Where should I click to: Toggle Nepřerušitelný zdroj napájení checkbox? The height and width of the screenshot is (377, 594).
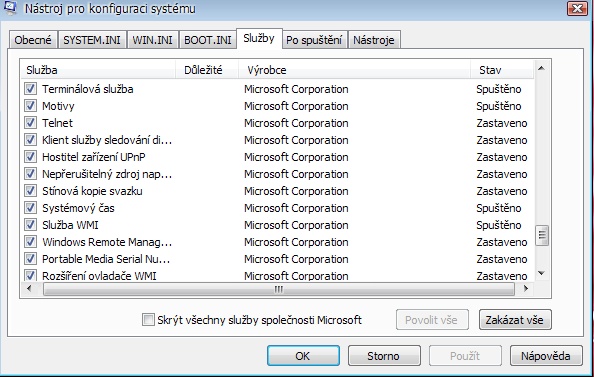point(30,174)
